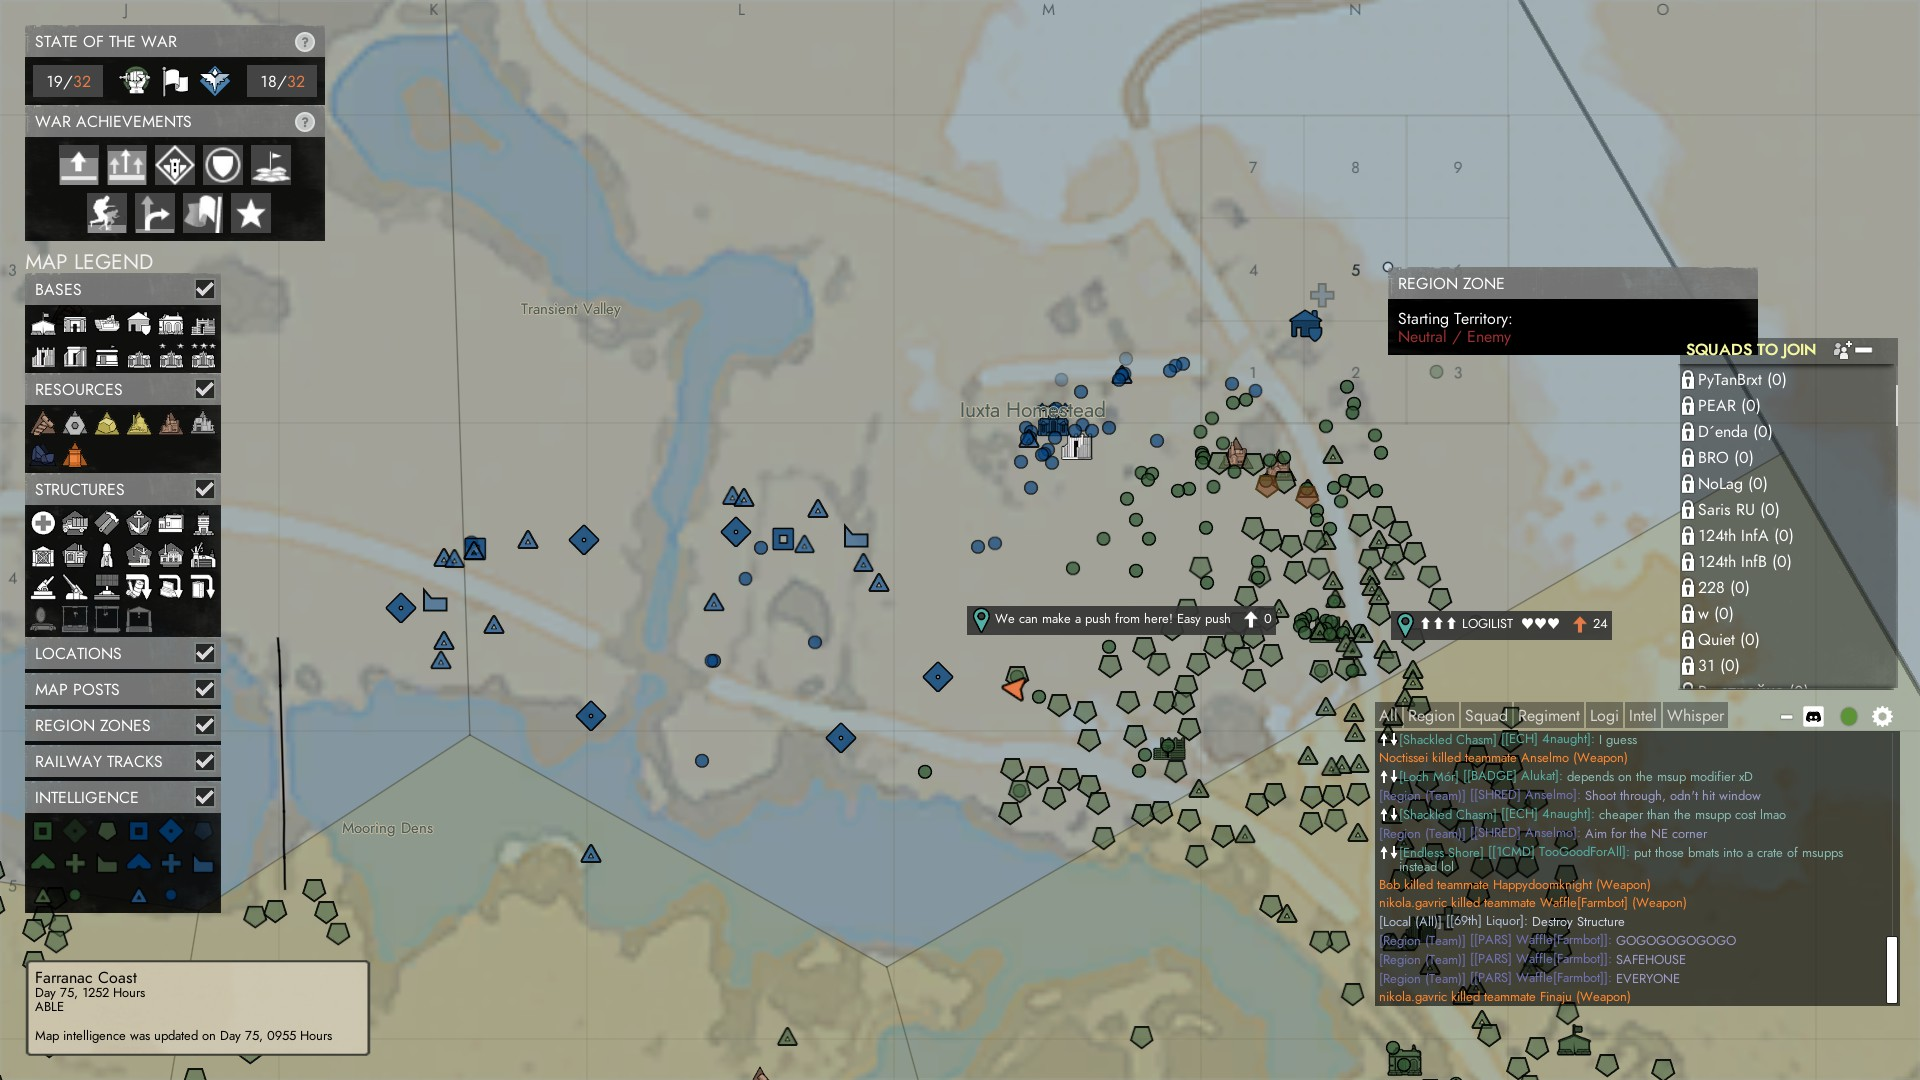Collapse the Squads To Join panel
The width and height of the screenshot is (1920, 1080).
pyautogui.click(x=1864, y=350)
